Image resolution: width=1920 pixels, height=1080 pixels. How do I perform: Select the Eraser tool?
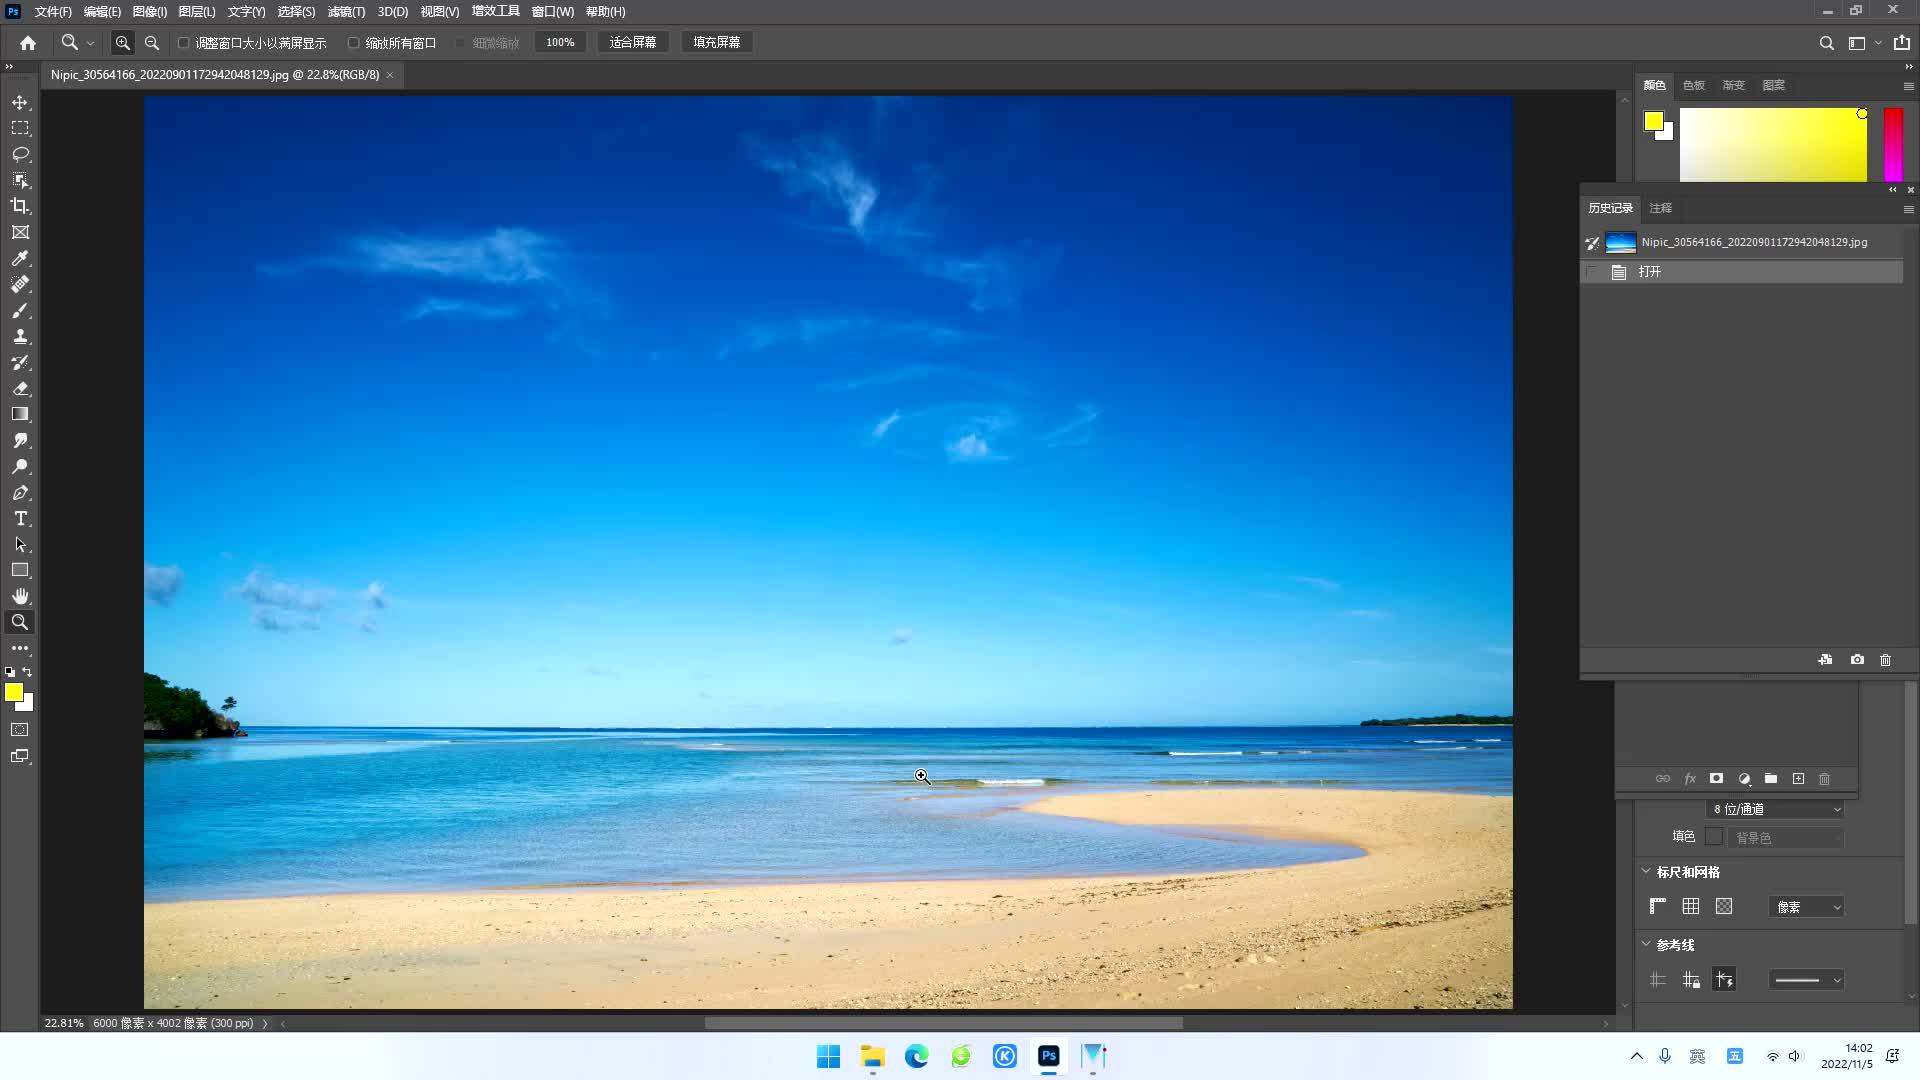20,389
